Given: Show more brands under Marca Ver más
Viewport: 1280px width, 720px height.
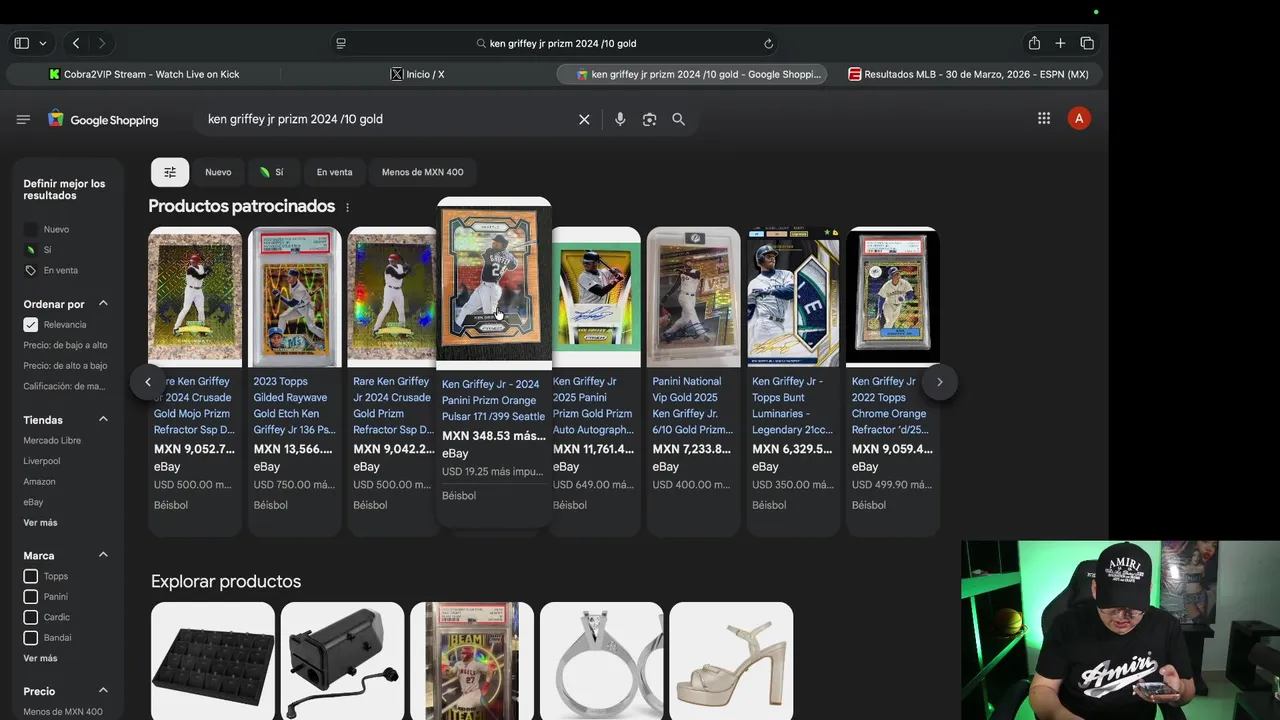Looking at the screenshot, I should (x=41, y=658).
